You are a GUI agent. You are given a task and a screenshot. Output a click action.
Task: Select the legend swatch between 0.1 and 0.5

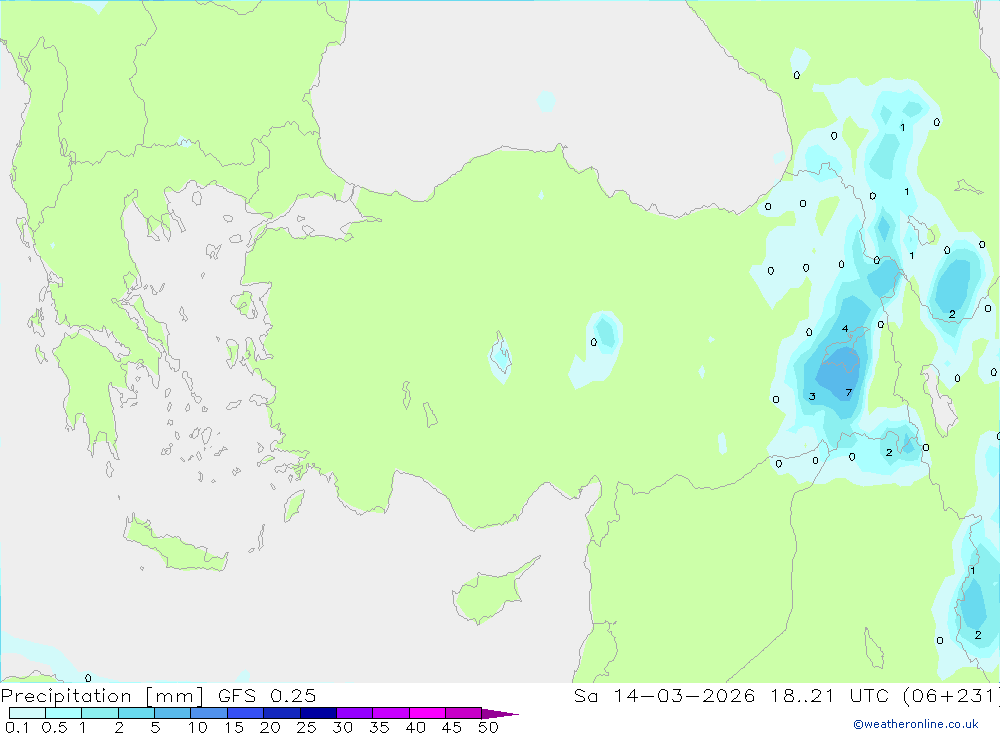(27, 713)
